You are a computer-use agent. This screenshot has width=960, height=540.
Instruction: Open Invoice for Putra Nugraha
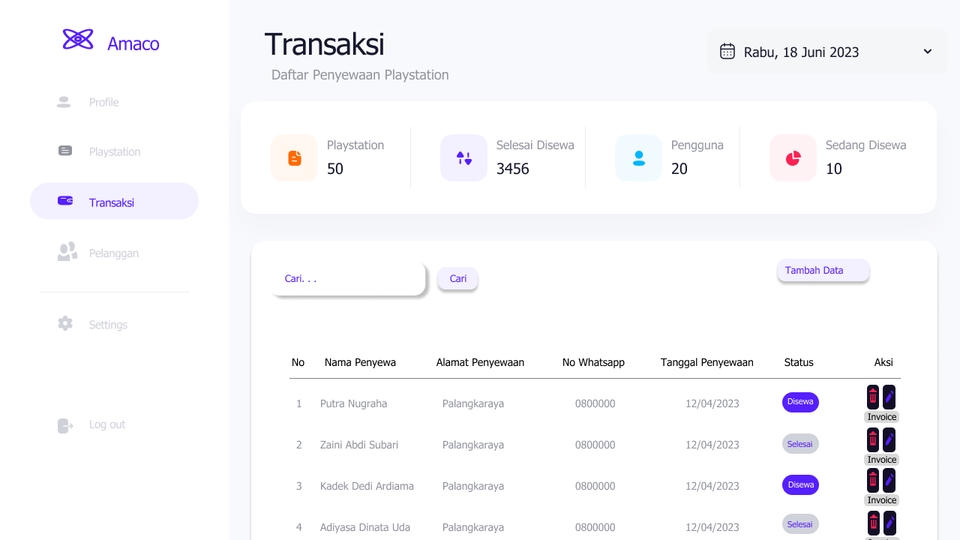(882, 417)
